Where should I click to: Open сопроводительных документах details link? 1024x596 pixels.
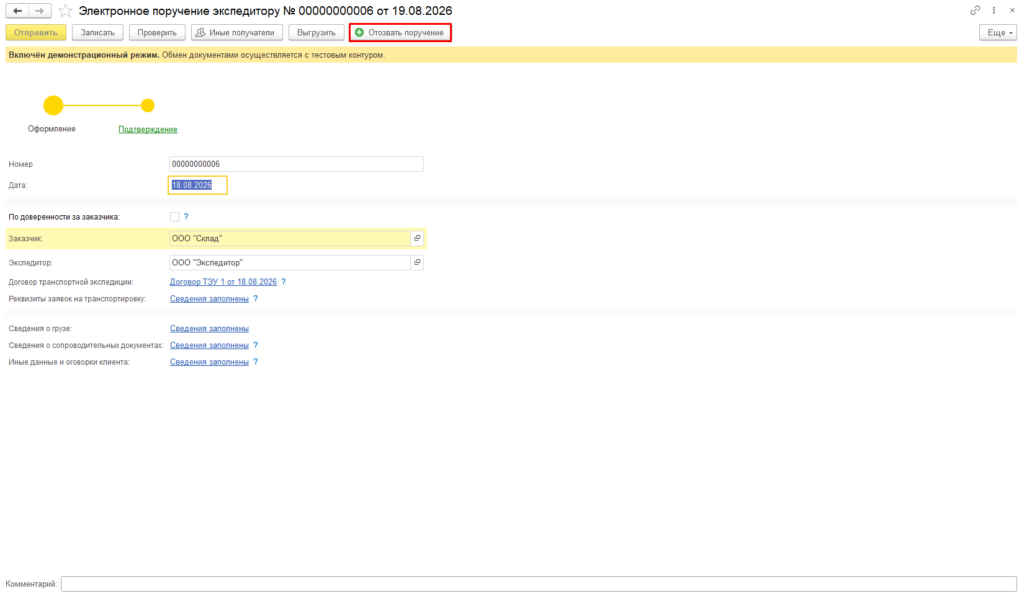209,345
